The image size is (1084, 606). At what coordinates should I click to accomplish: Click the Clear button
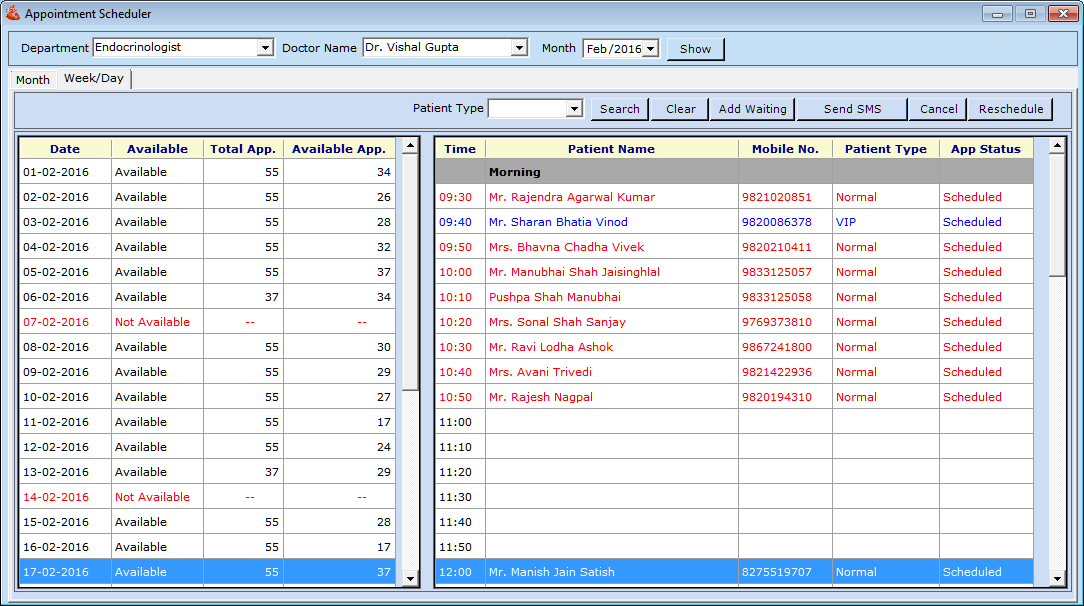coord(680,109)
